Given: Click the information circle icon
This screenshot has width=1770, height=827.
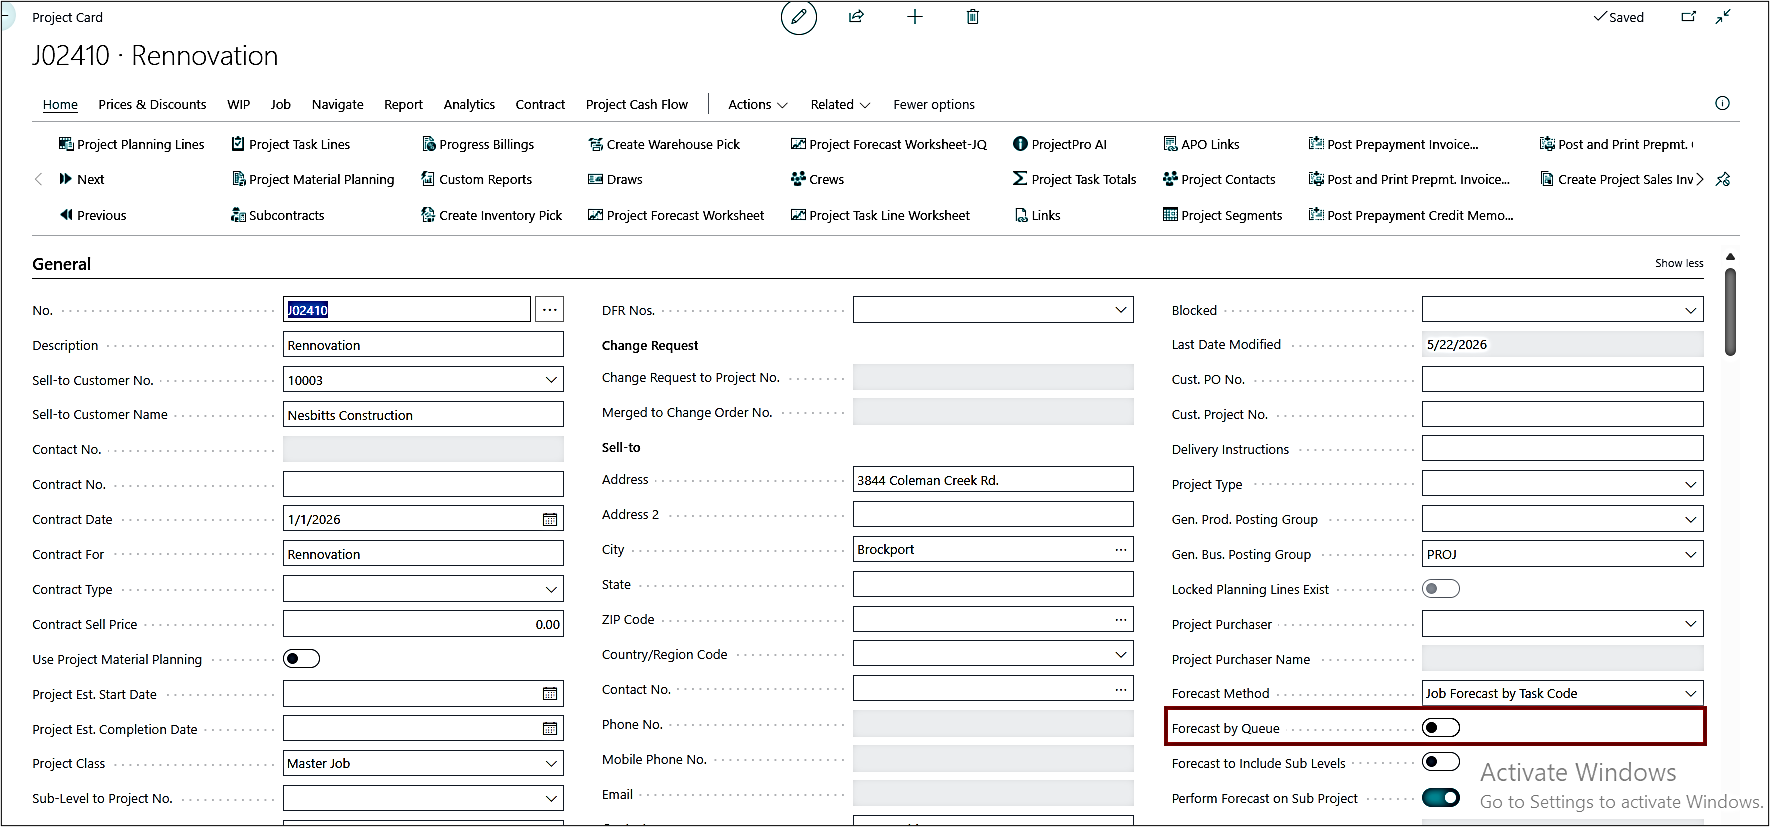Looking at the screenshot, I should point(1722,103).
